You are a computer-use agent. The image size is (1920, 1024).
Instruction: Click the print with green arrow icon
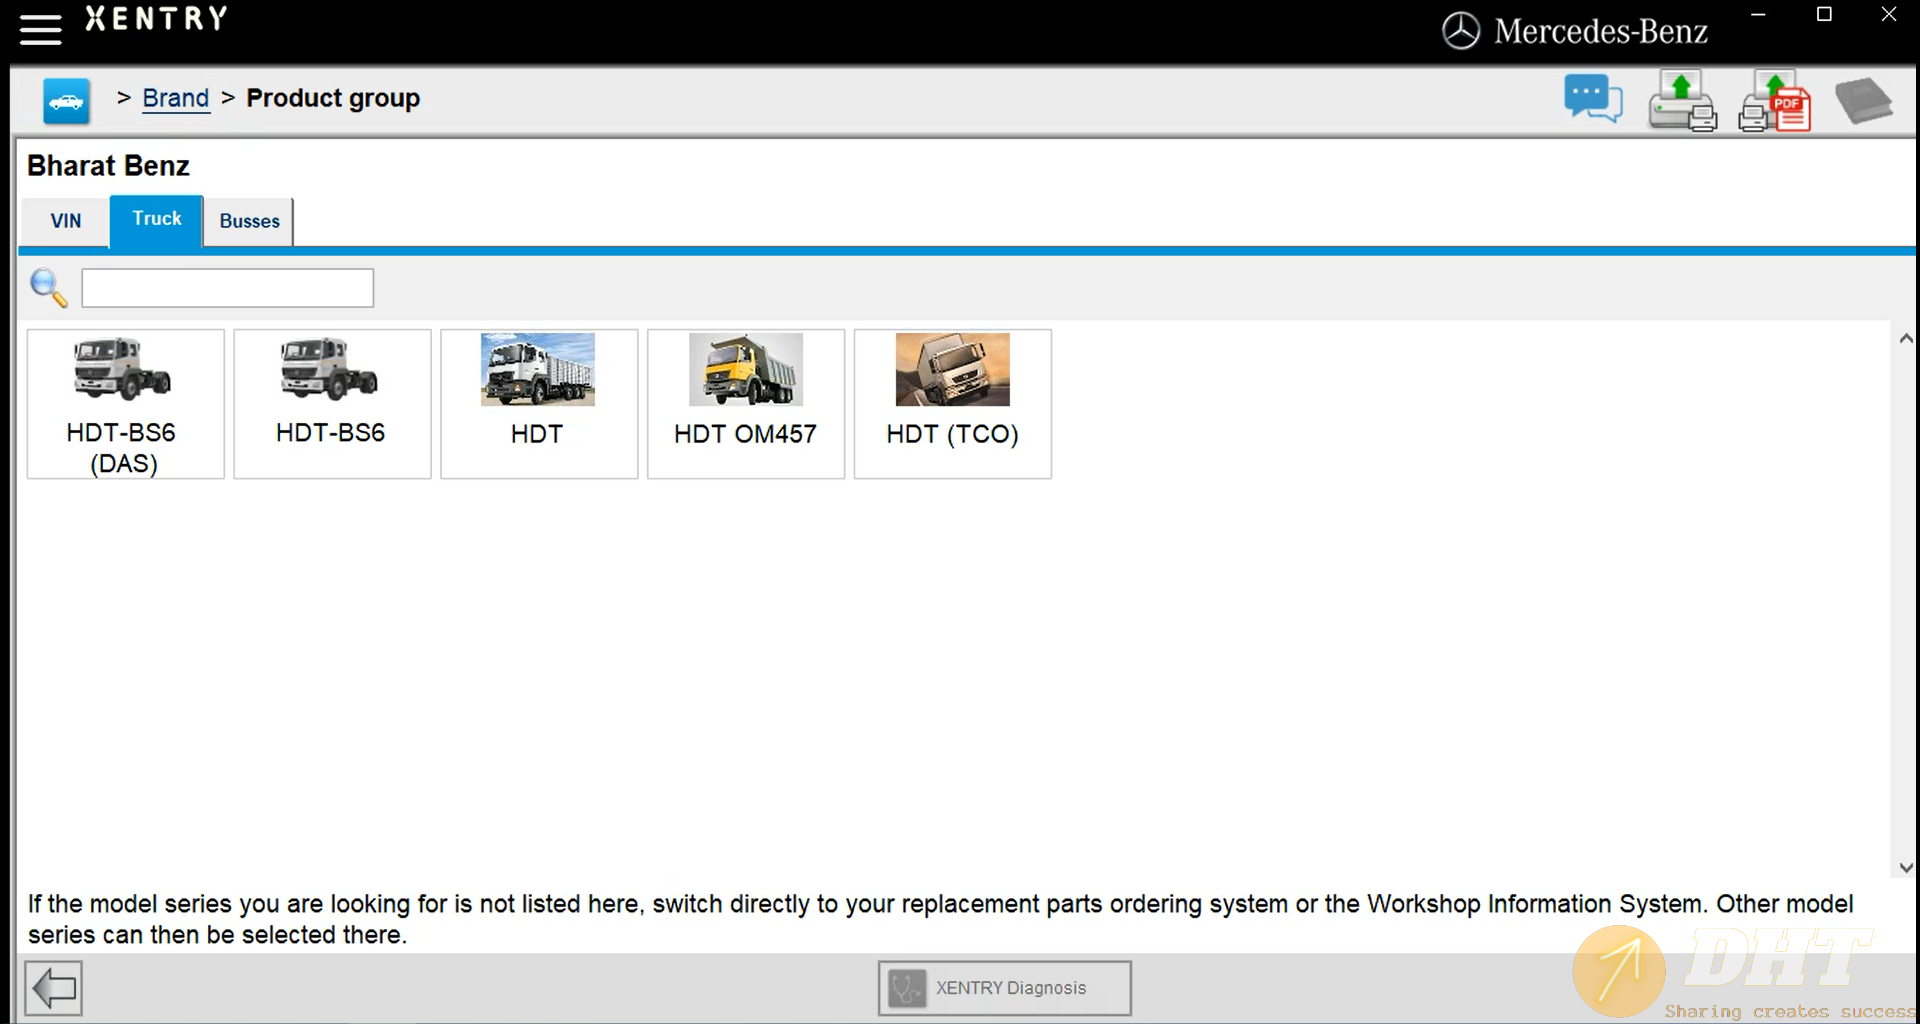coord(1682,101)
